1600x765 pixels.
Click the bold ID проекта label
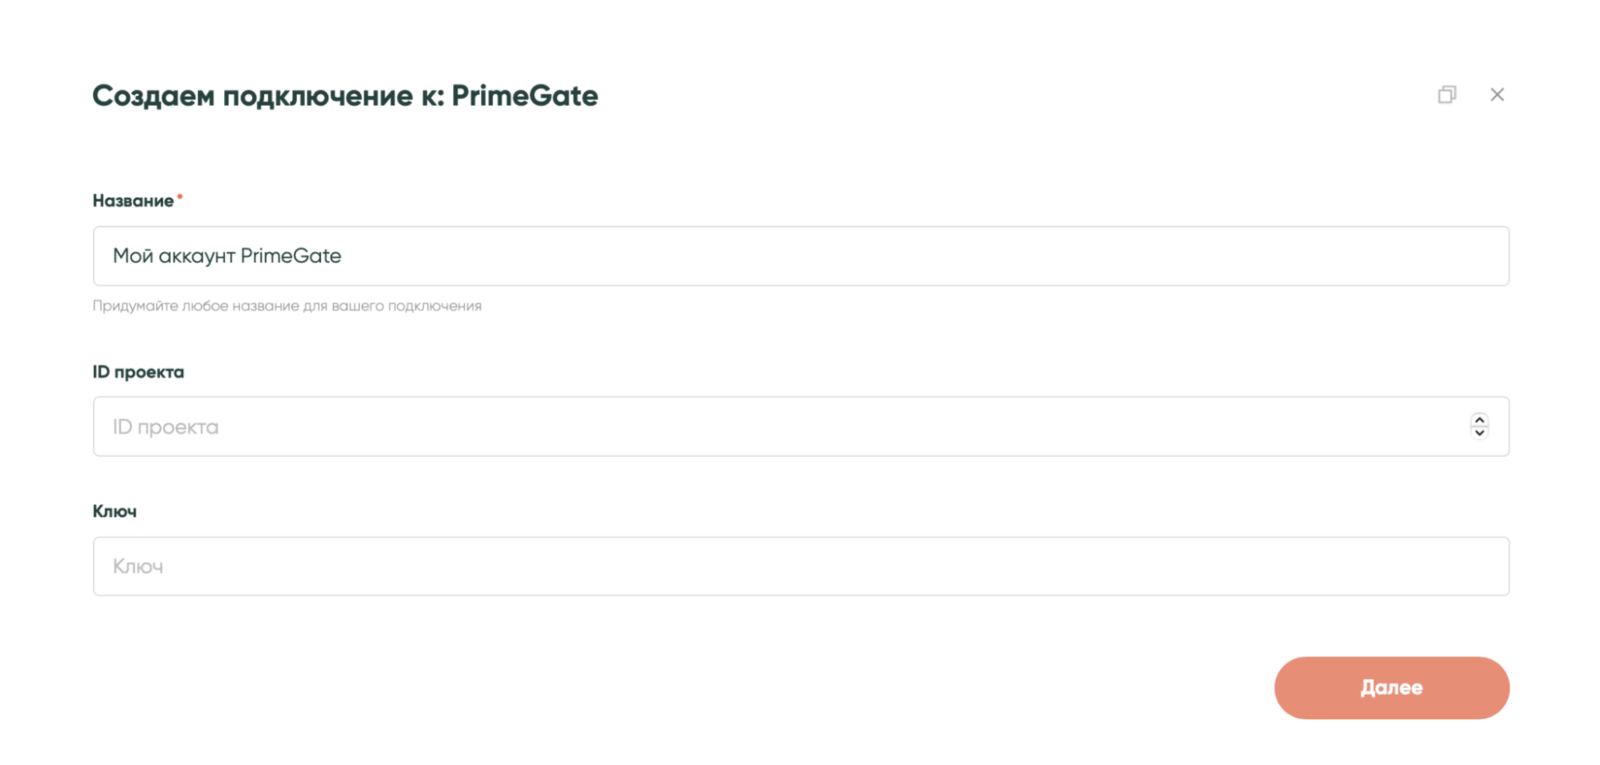coord(138,372)
